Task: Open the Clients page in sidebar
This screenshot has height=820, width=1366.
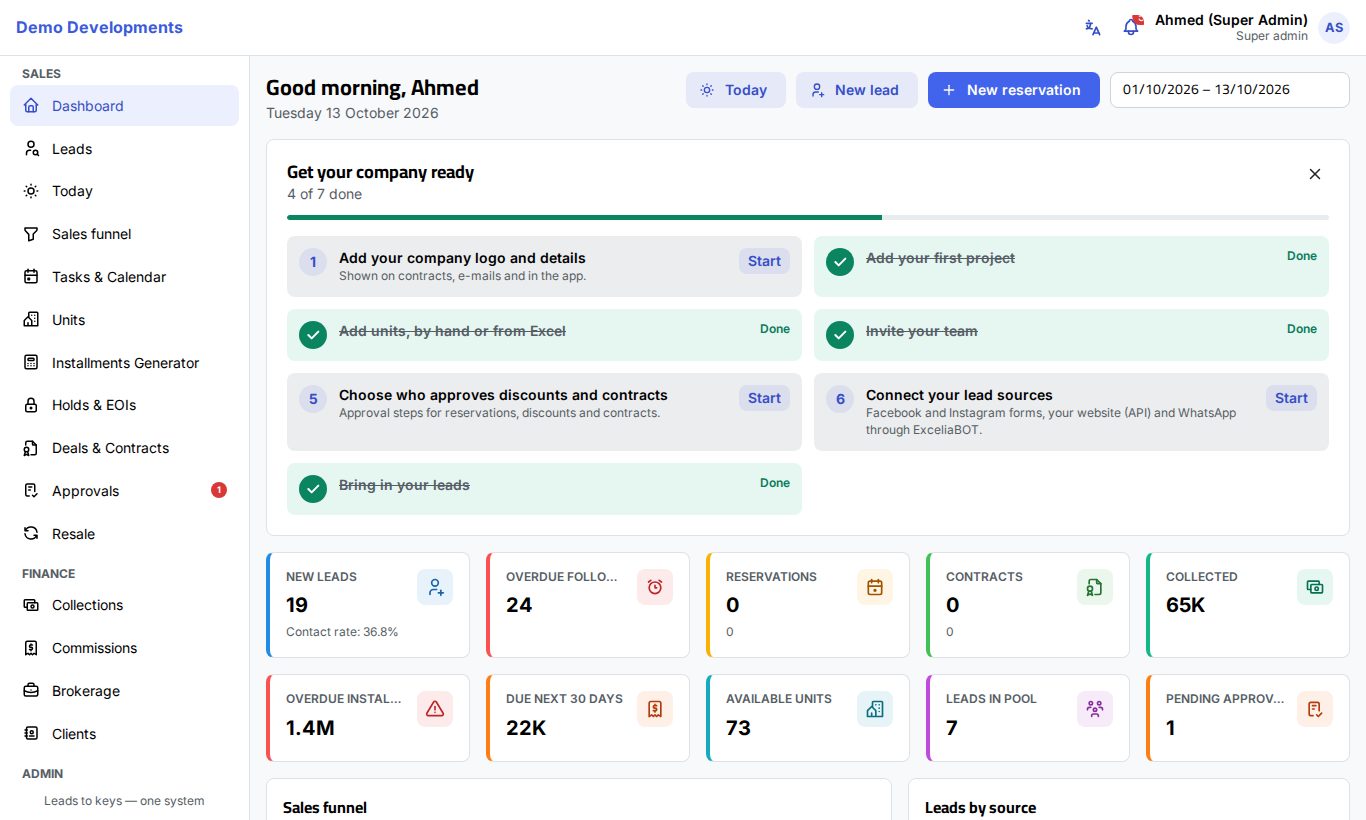Action: (x=124, y=734)
